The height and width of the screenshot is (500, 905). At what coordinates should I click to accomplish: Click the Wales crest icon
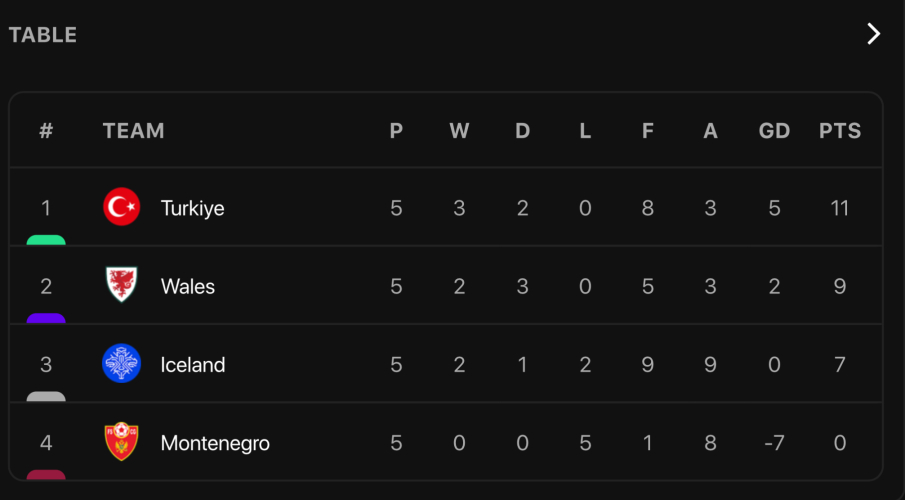pyautogui.click(x=121, y=286)
